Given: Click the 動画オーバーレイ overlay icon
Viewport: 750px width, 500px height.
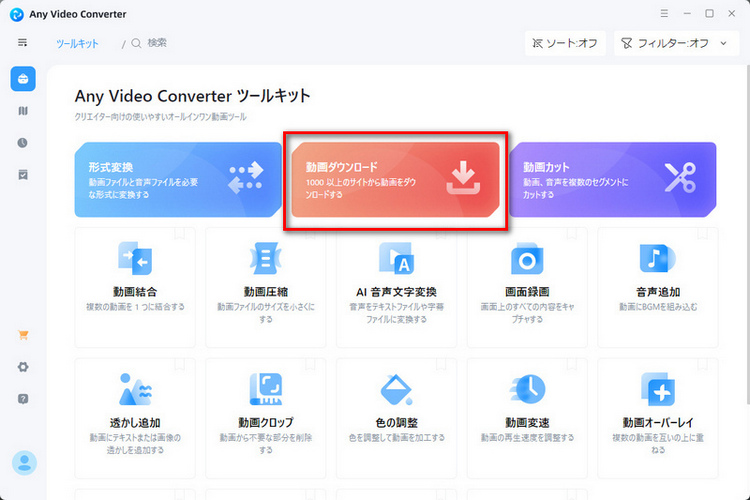Looking at the screenshot, I should click(x=658, y=389).
